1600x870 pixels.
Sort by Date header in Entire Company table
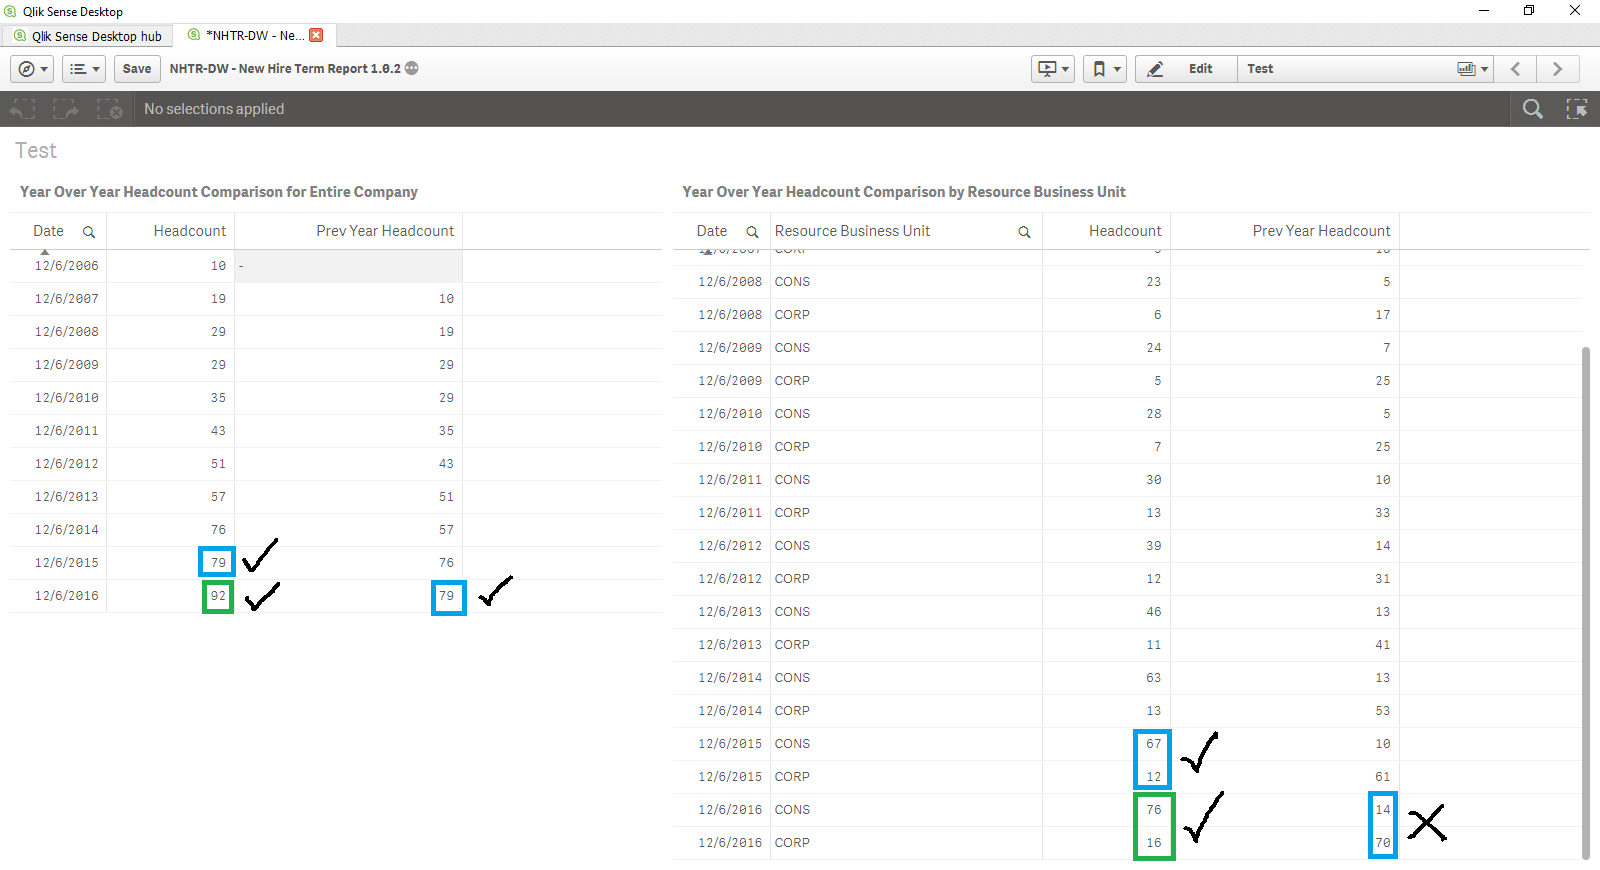pyautogui.click(x=48, y=231)
